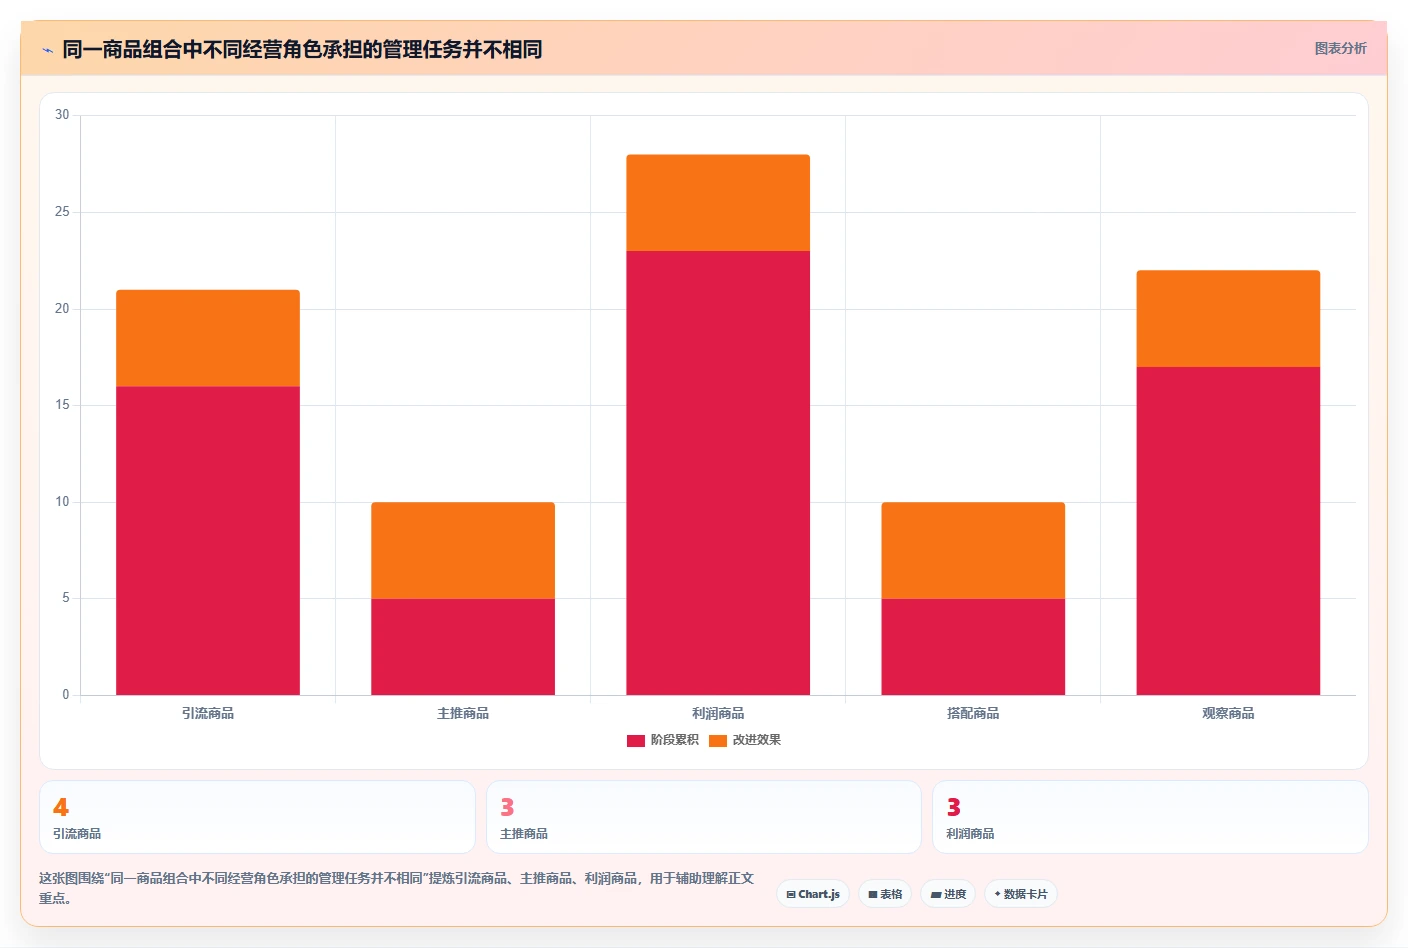Click the lightning icon beside the chart title
This screenshot has width=1408, height=948.
[x=47, y=50]
